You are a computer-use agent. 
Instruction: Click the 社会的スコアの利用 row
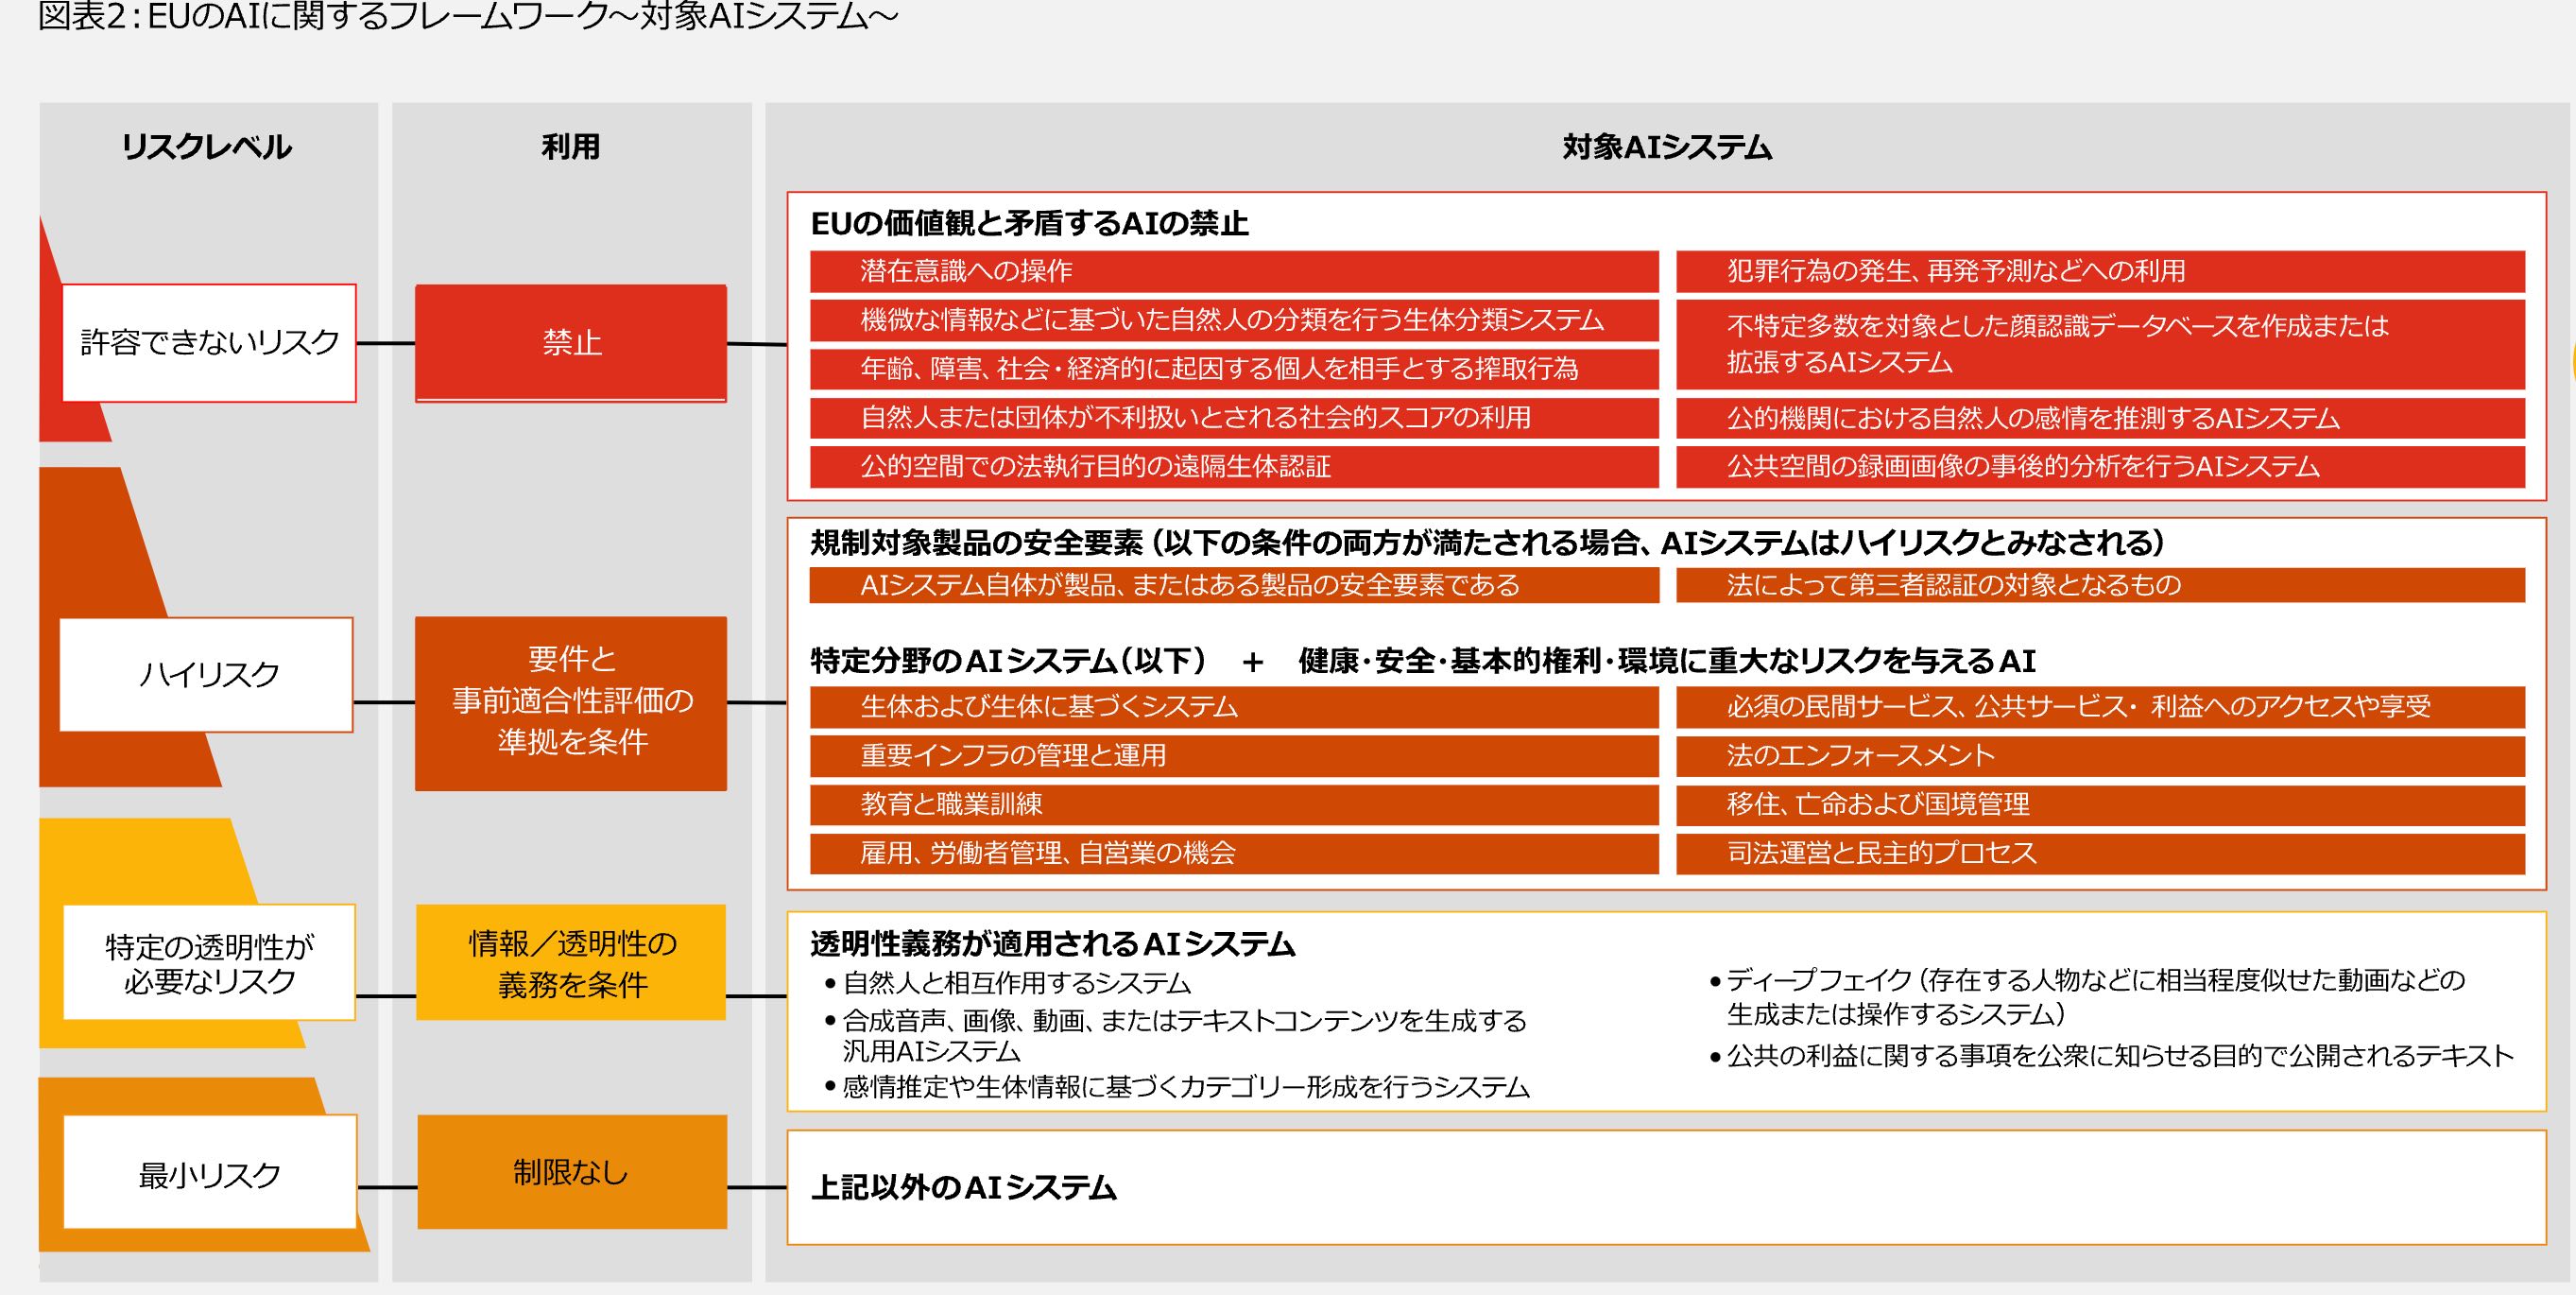[x=1234, y=418]
